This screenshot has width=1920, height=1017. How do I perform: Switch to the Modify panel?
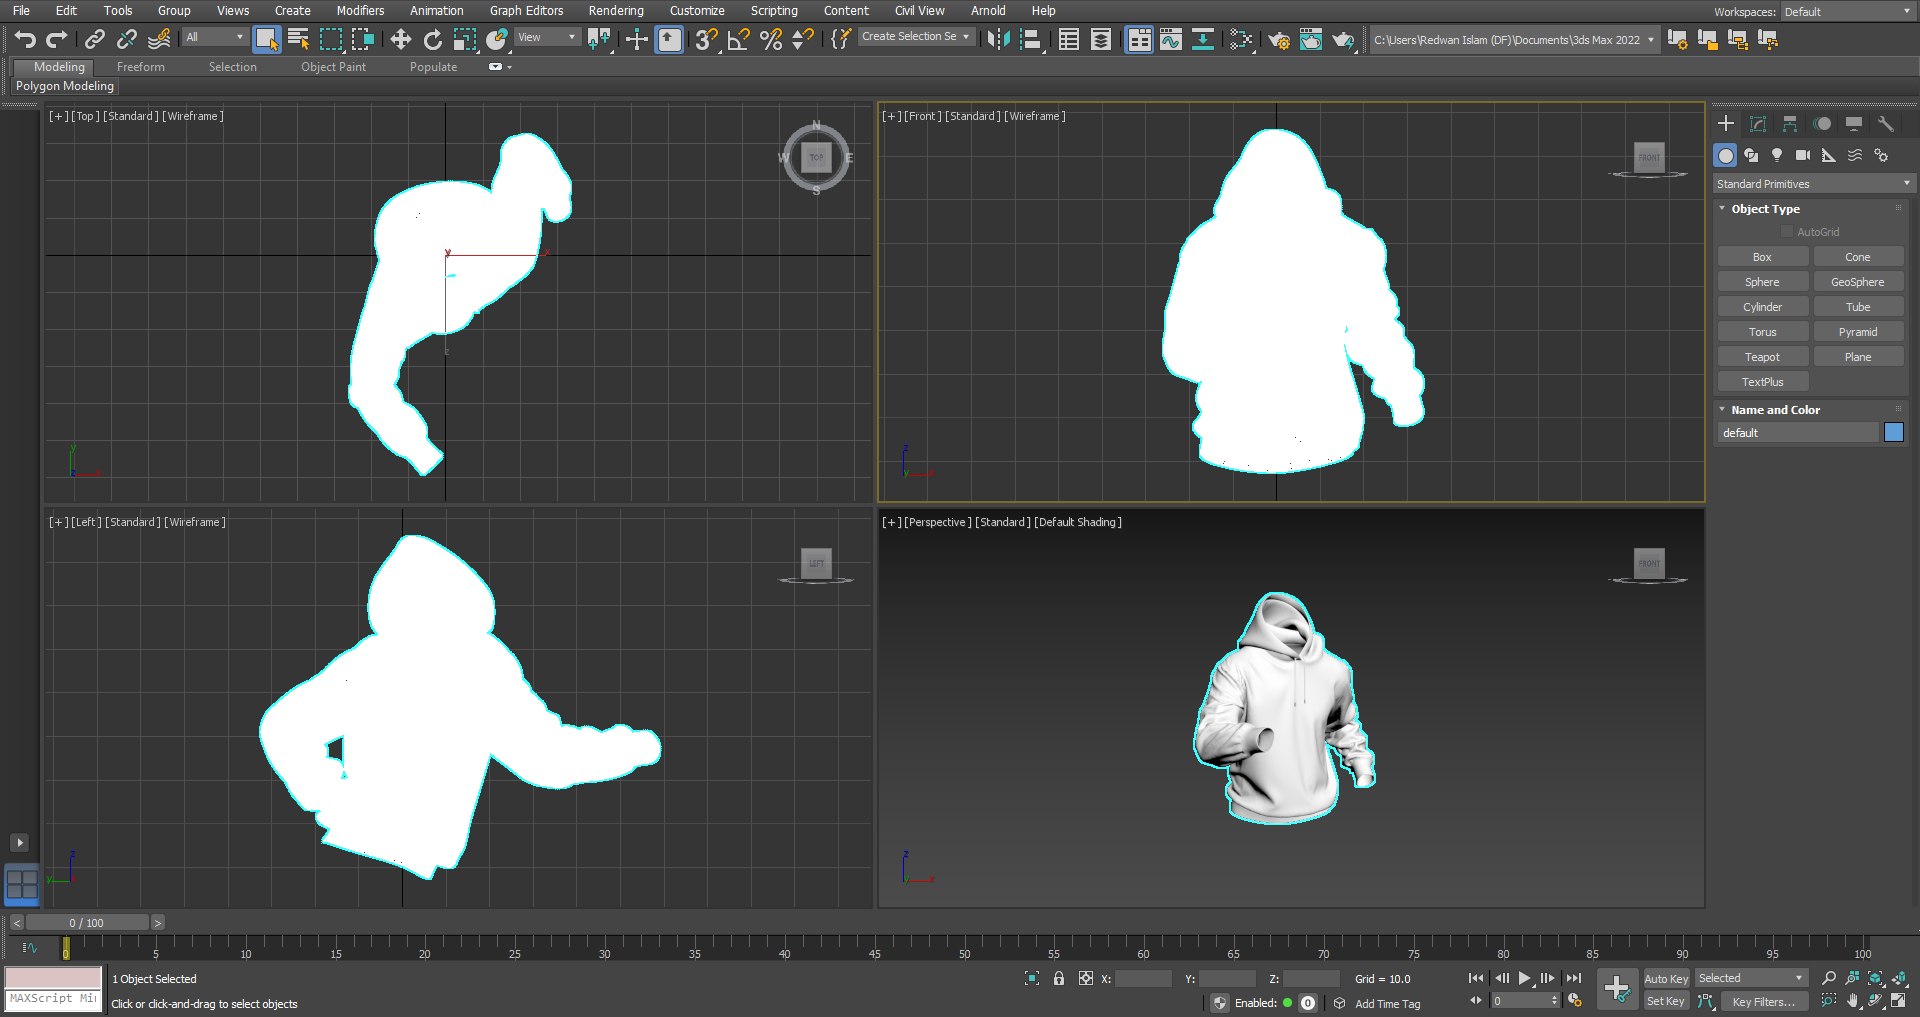[x=1758, y=123]
